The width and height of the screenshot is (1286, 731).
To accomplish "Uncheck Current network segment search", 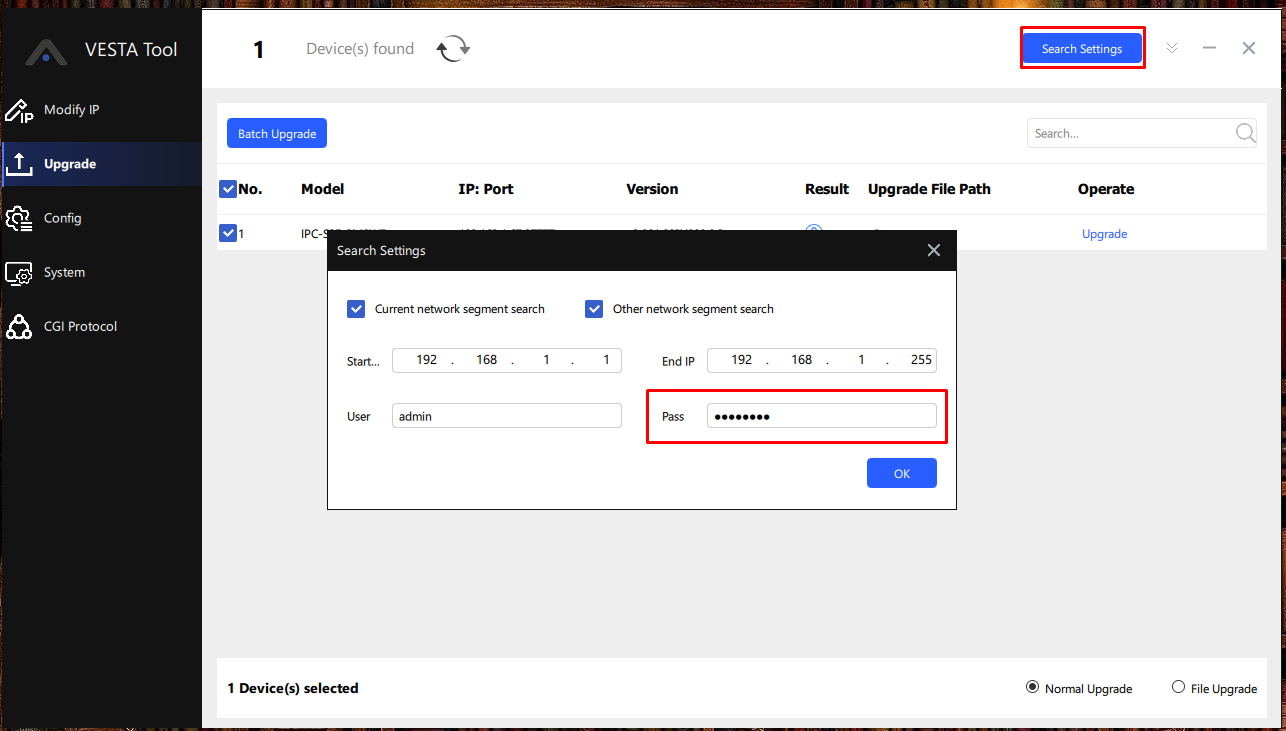I will click(x=356, y=309).
